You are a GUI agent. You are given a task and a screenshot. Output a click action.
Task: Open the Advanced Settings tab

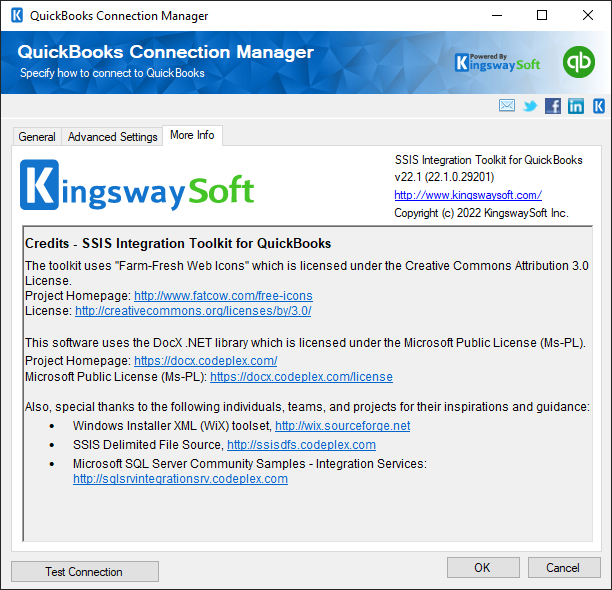tap(112, 137)
